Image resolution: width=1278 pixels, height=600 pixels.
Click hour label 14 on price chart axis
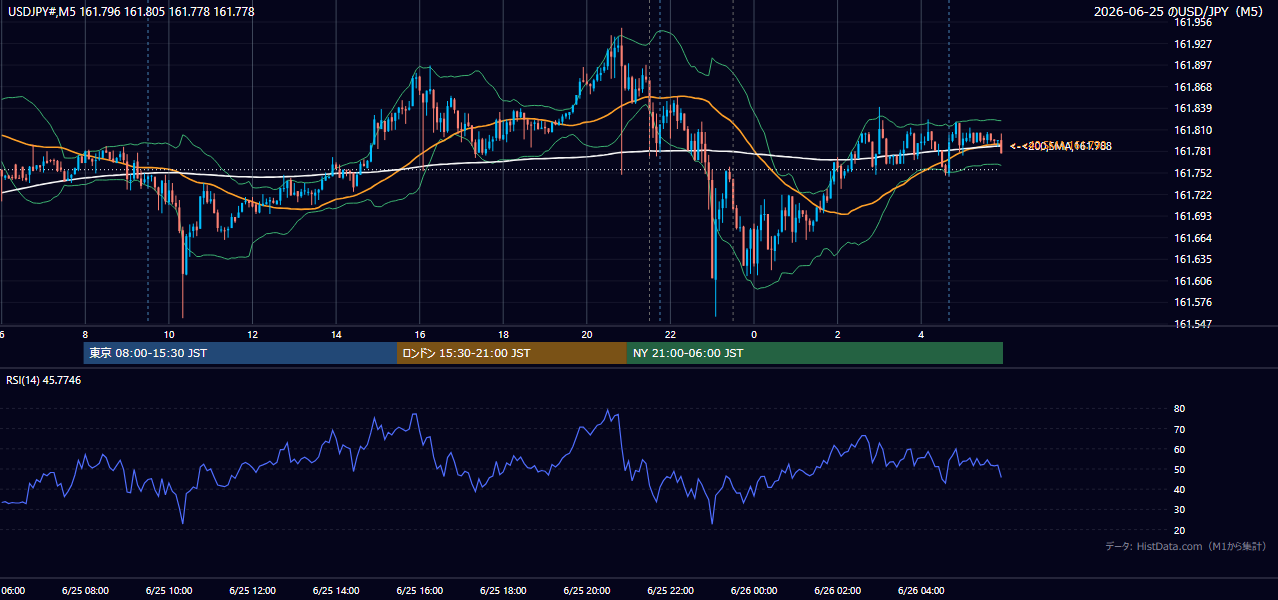337,334
